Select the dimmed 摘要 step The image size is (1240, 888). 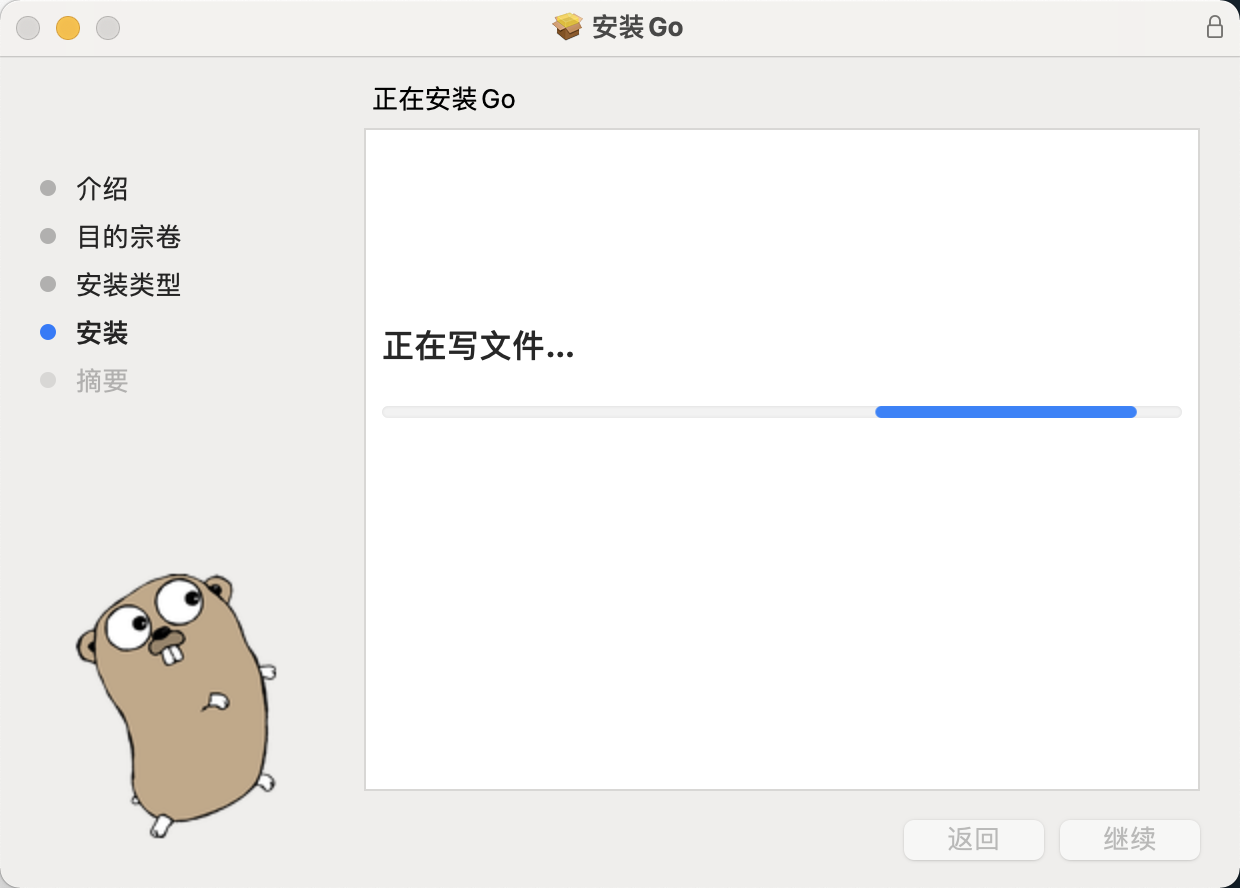102,381
